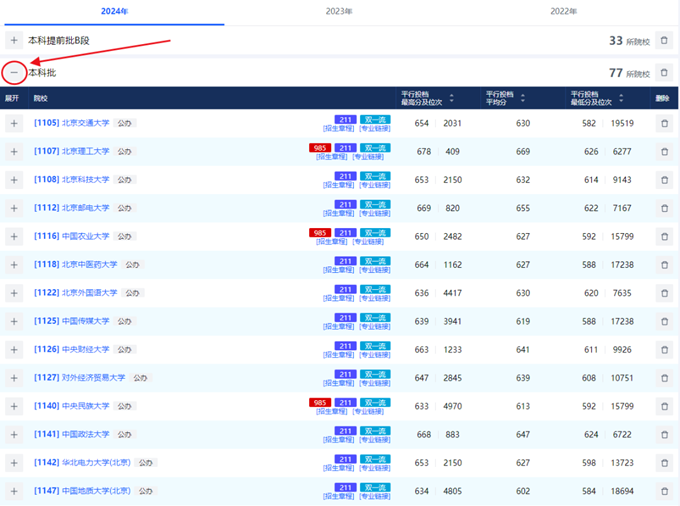The image size is (680, 506).
Task: Expand the 本科提前批B段 section
Action: point(14,40)
